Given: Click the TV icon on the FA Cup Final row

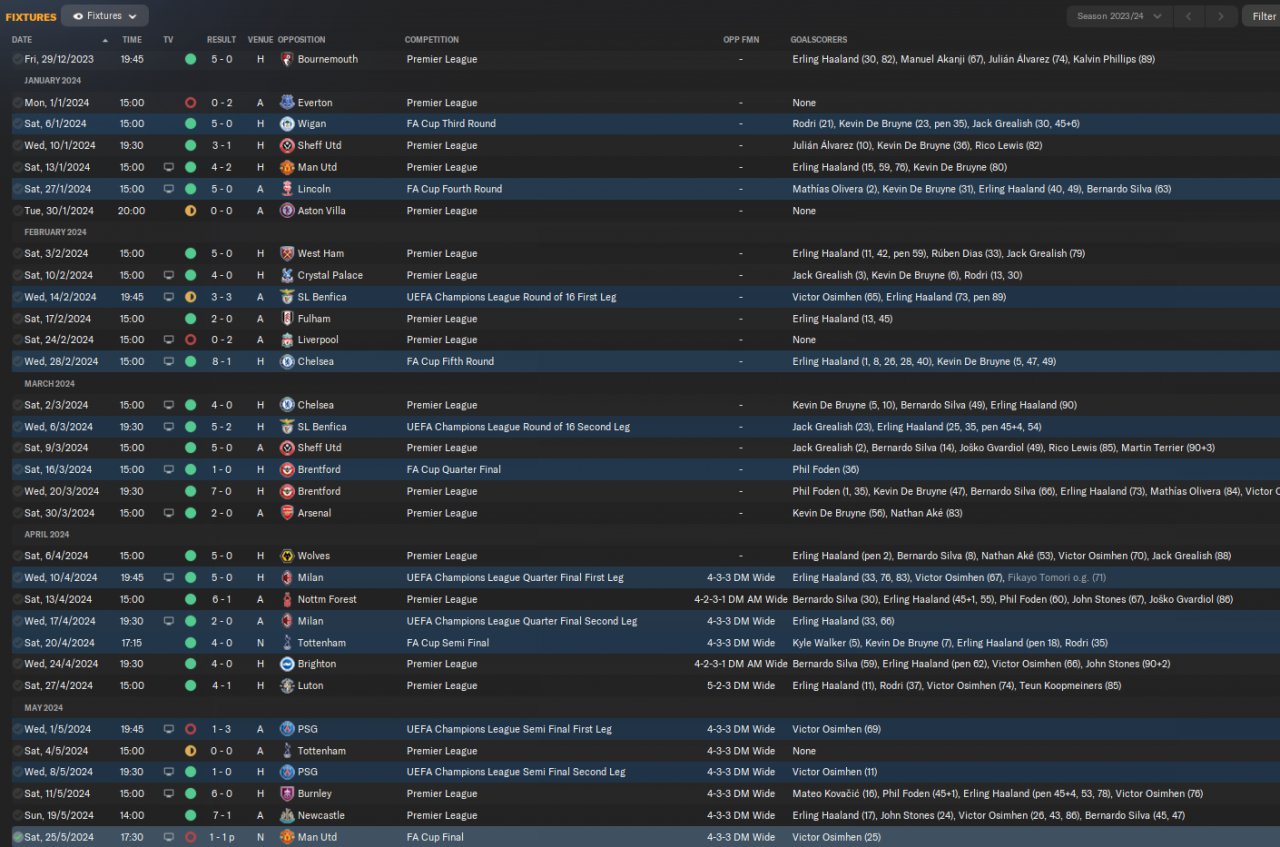Looking at the screenshot, I should point(168,837).
